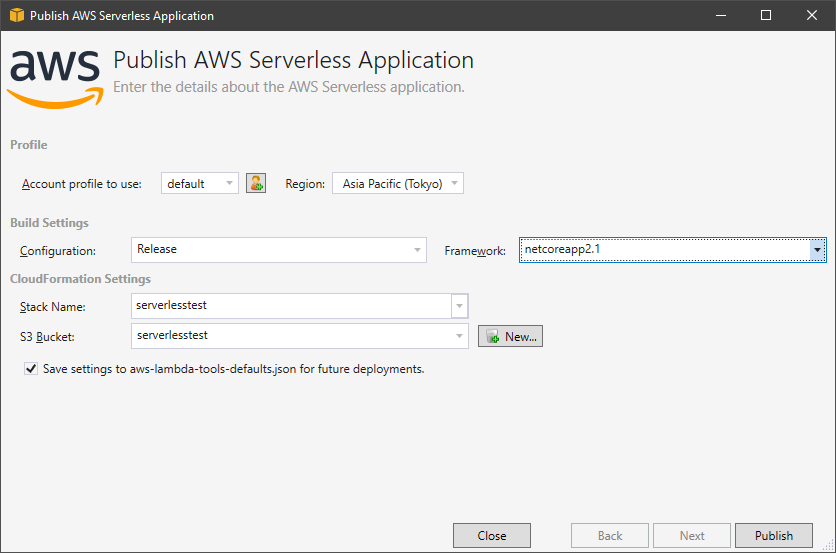Click the New... bucket button
This screenshot has height=553, width=836.
tap(510, 336)
